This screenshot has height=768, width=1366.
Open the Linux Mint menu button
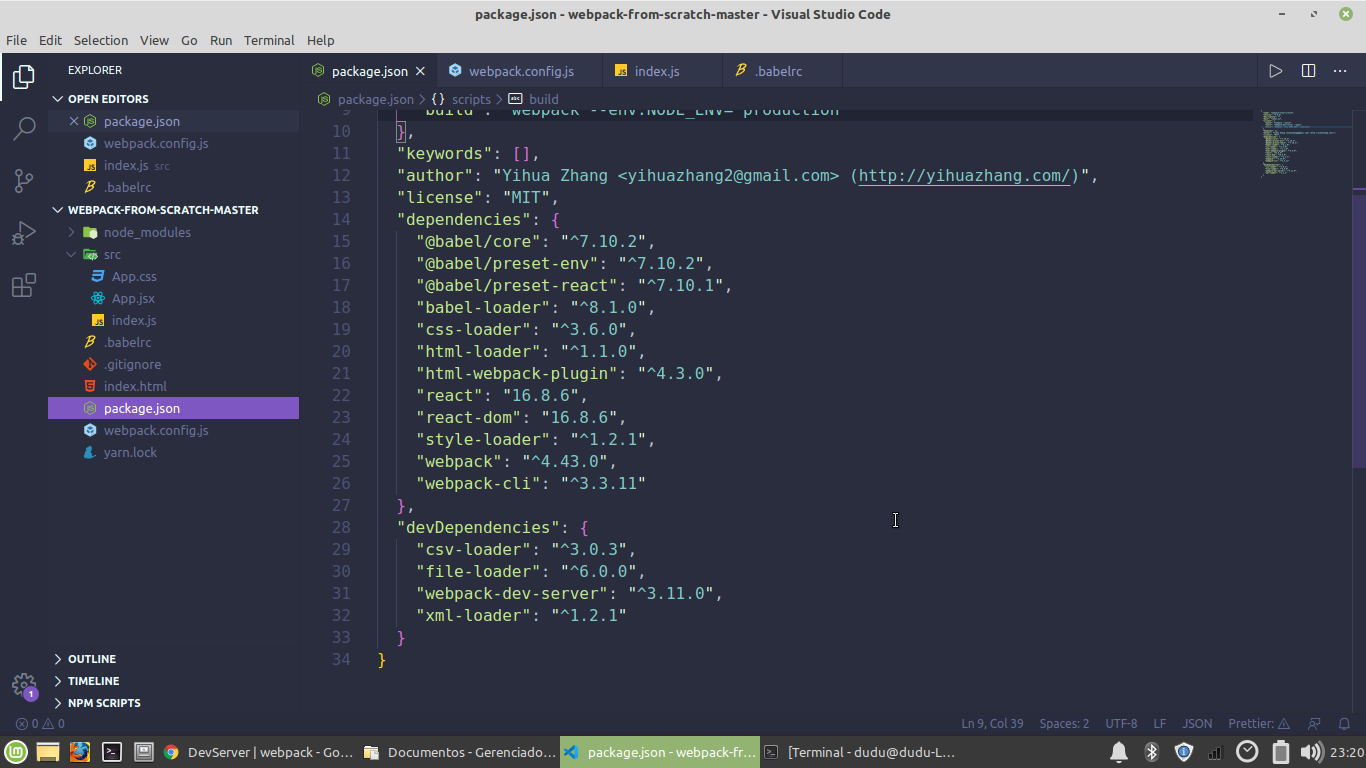click(x=15, y=752)
